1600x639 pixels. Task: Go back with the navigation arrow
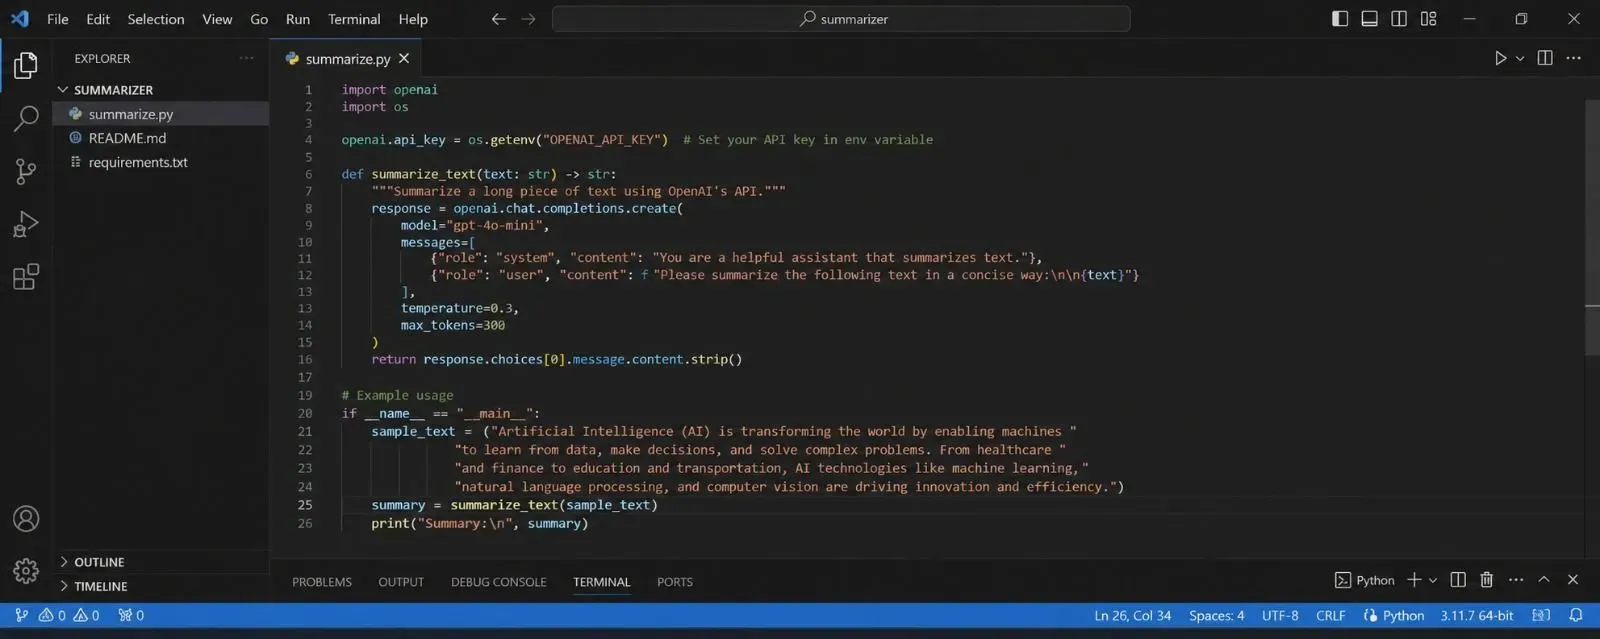pos(498,19)
